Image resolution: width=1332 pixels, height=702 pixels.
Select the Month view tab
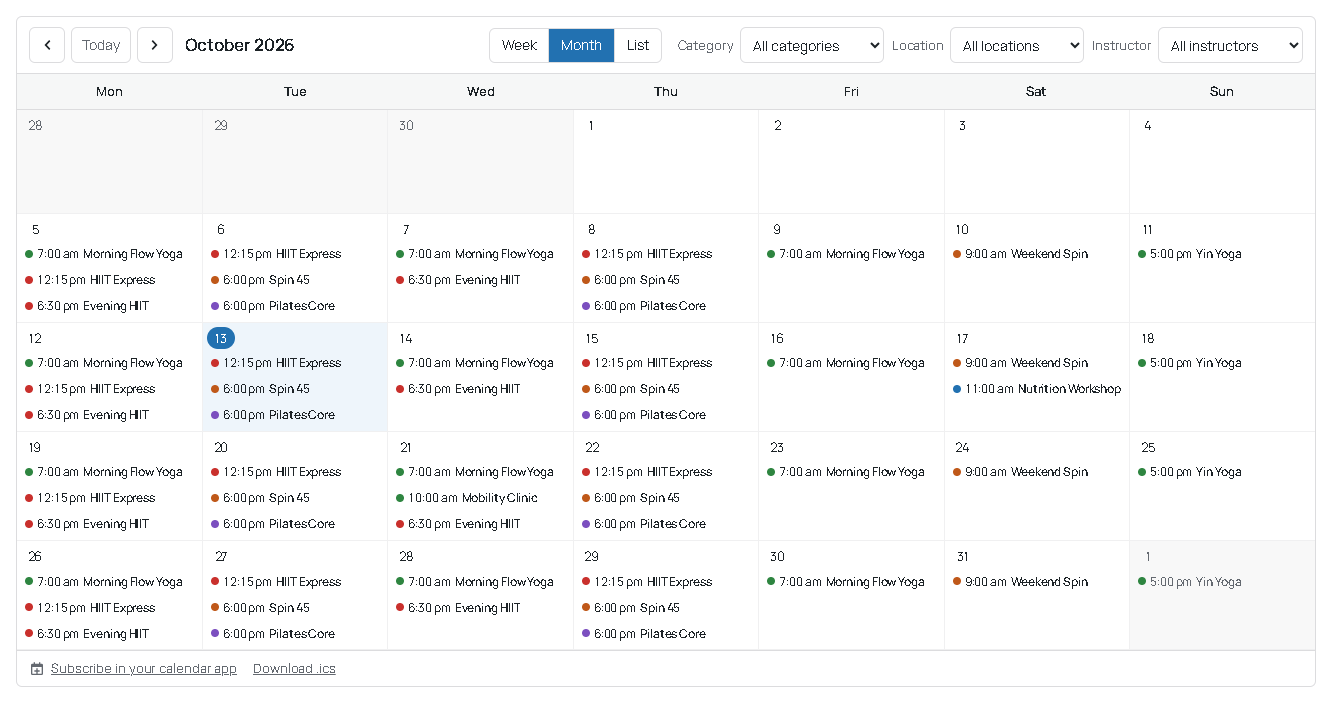[x=581, y=45]
